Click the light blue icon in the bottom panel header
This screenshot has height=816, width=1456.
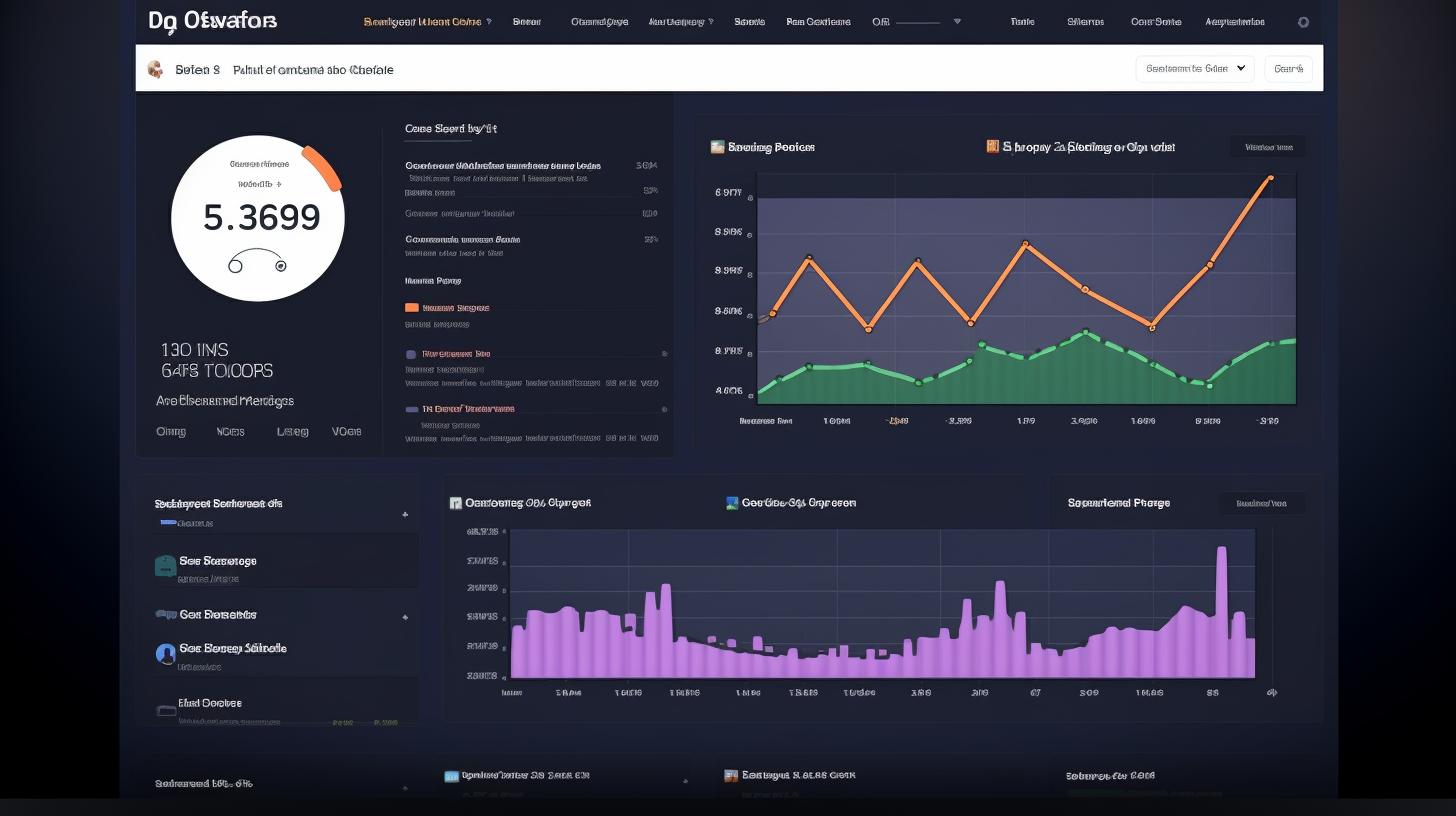[x=452, y=775]
